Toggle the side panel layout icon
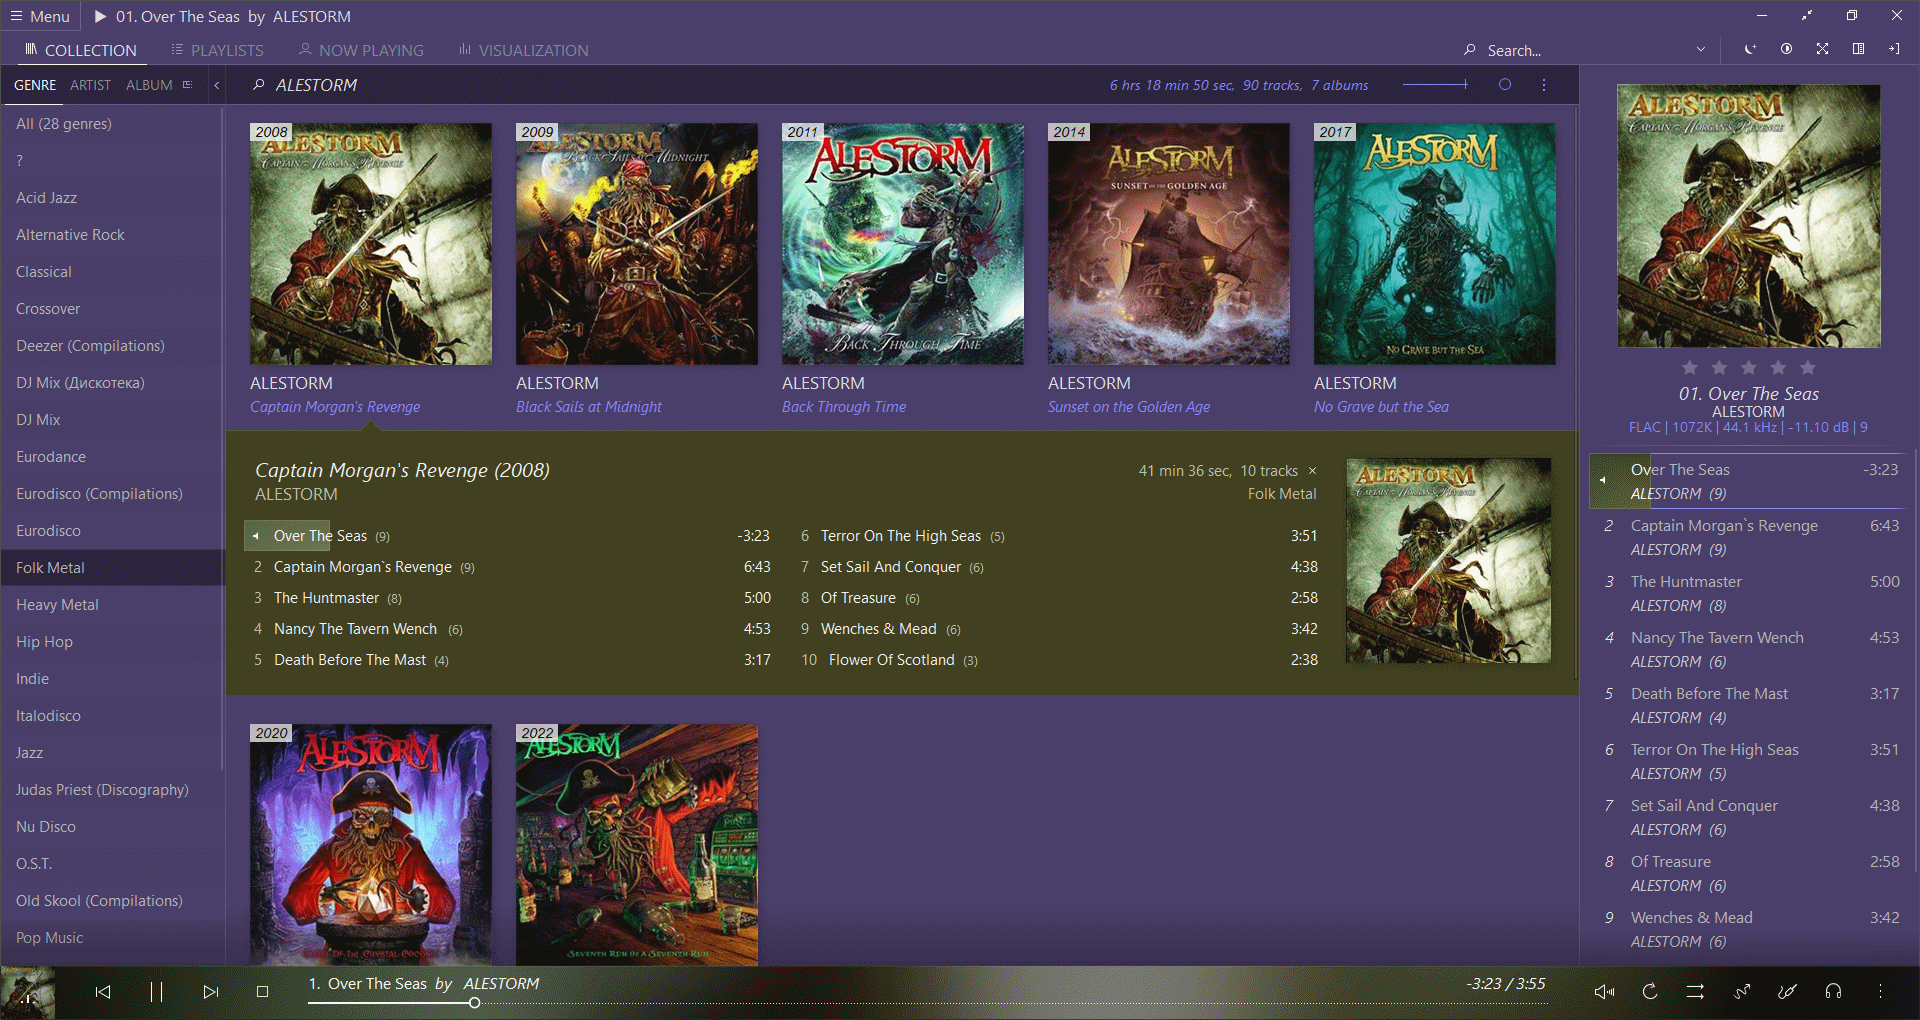The image size is (1920, 1020). (x=1858, y=49)
